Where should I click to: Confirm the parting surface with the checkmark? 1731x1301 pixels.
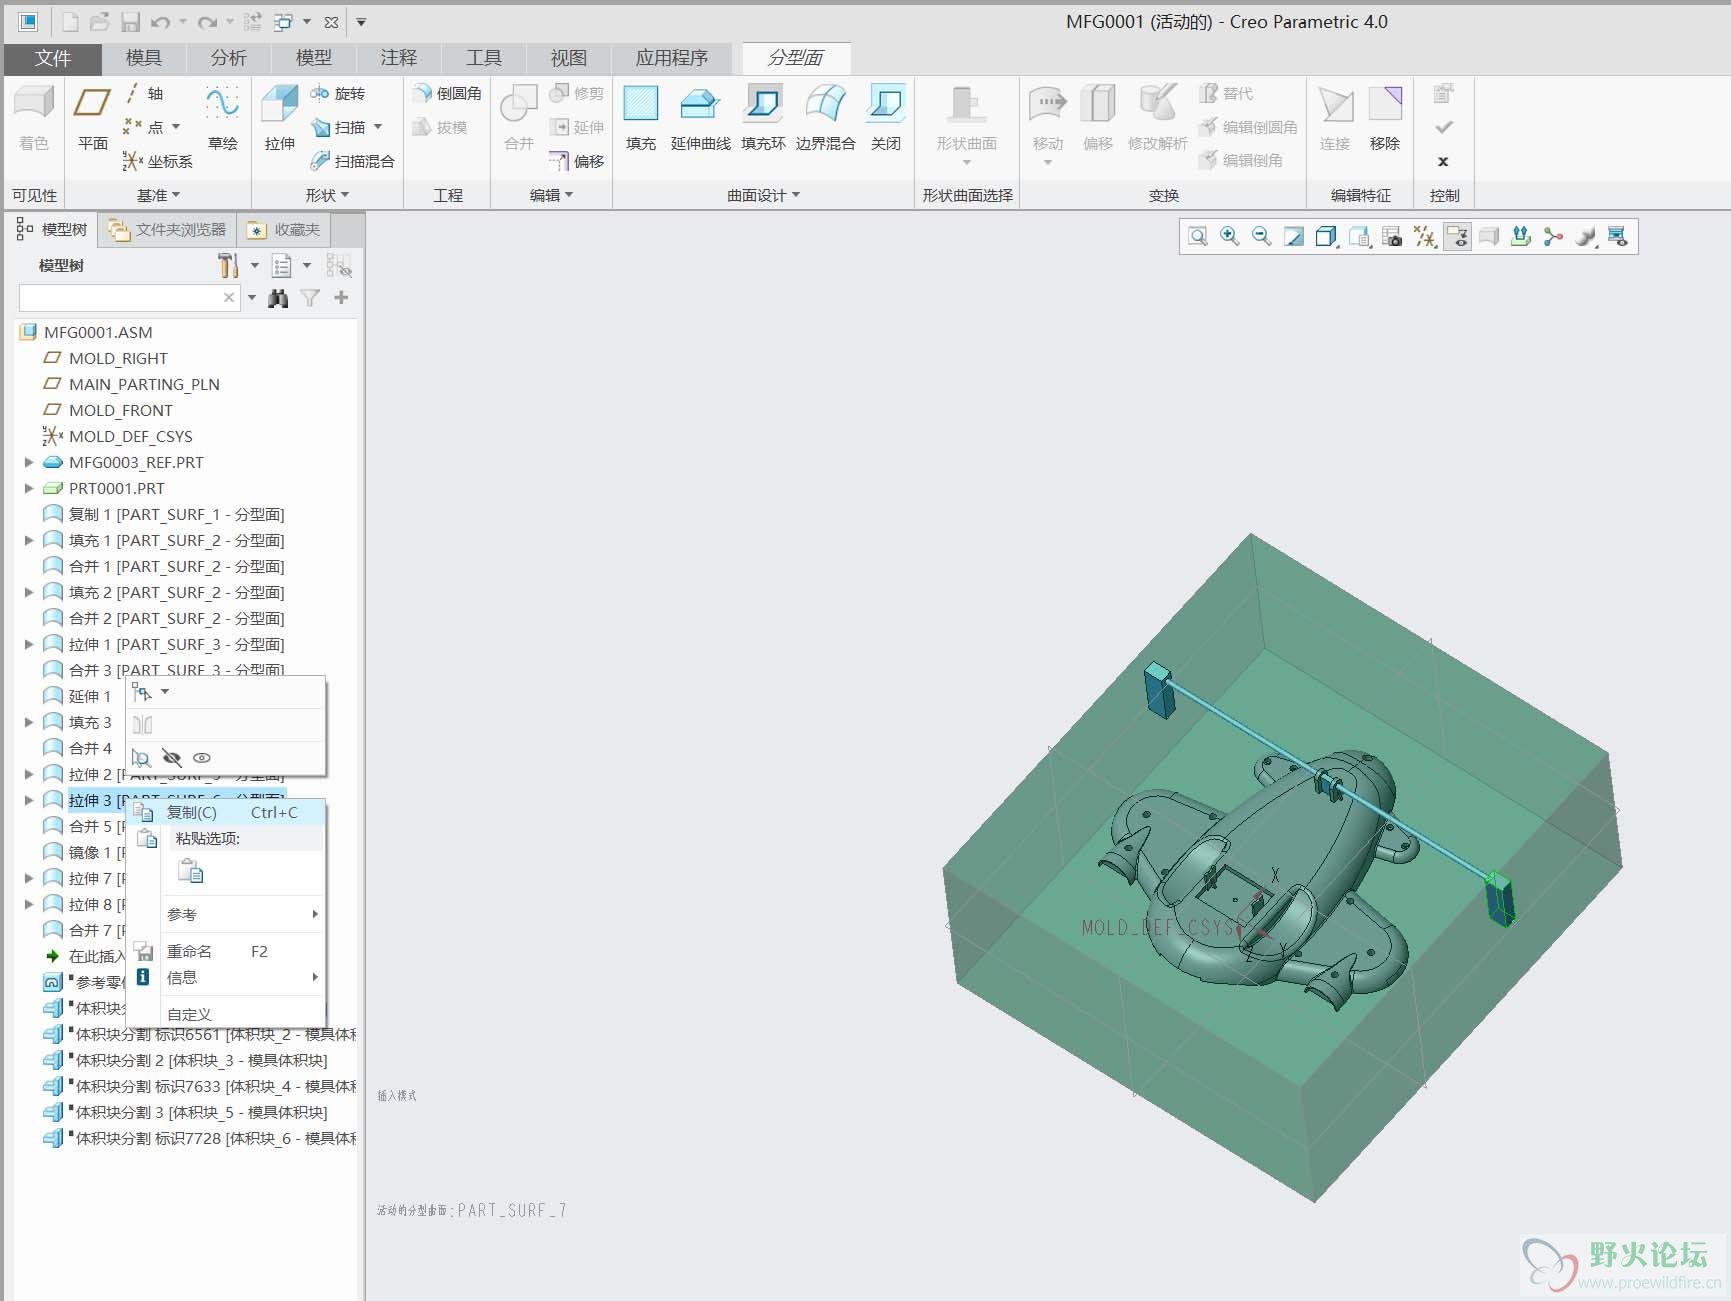[x=1443, y=127]
